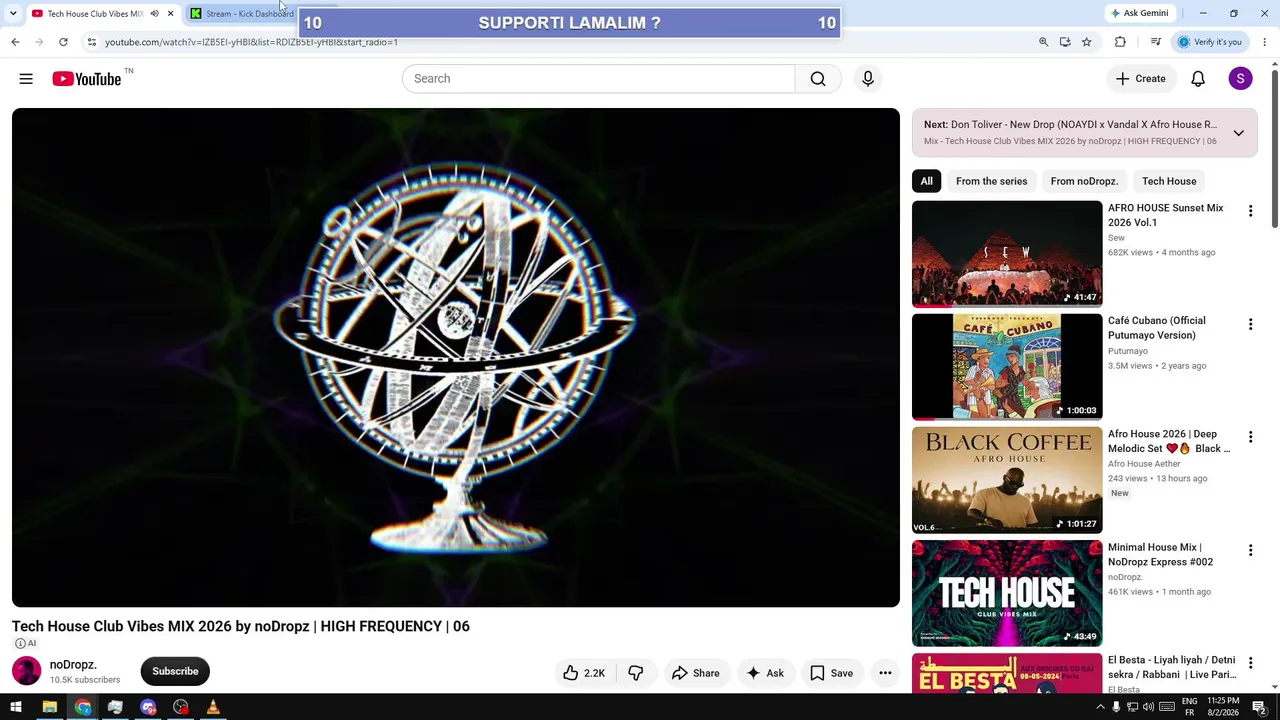Open more actions menu under video

pos(885,673)
